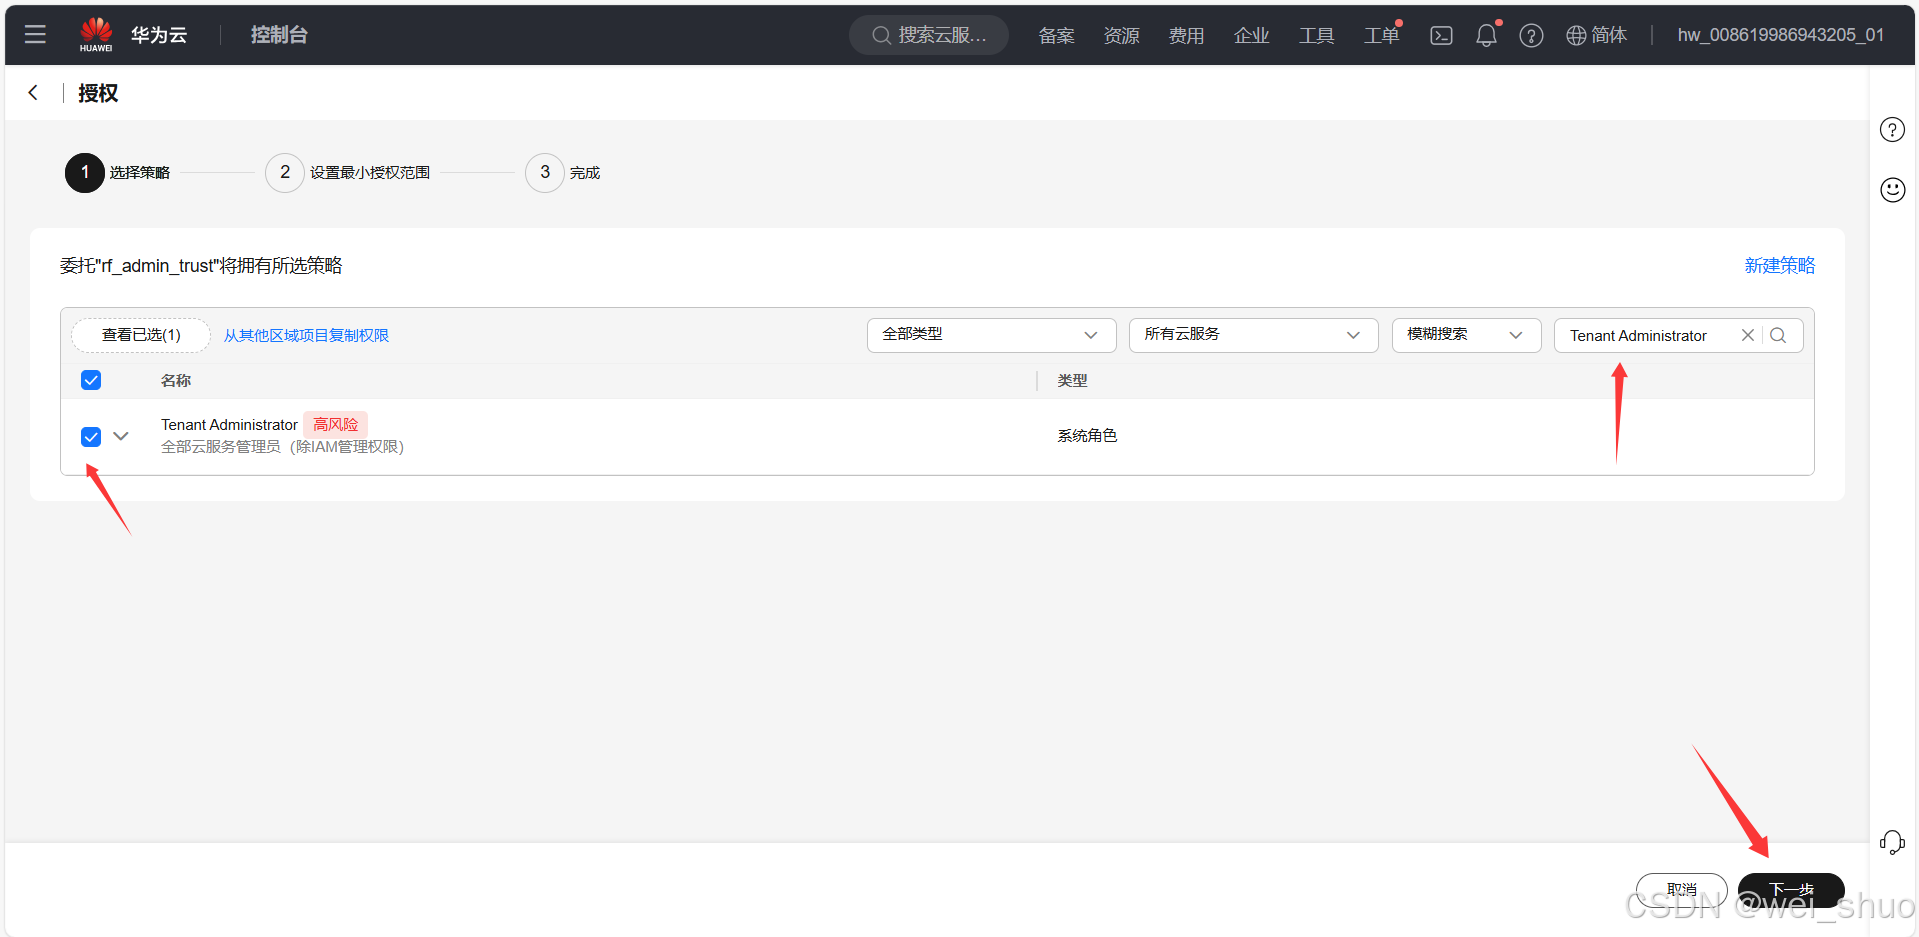Screen dimensions: 1919x937
Task: Open the 所有云服务 dropdown
Action: 1253,335
